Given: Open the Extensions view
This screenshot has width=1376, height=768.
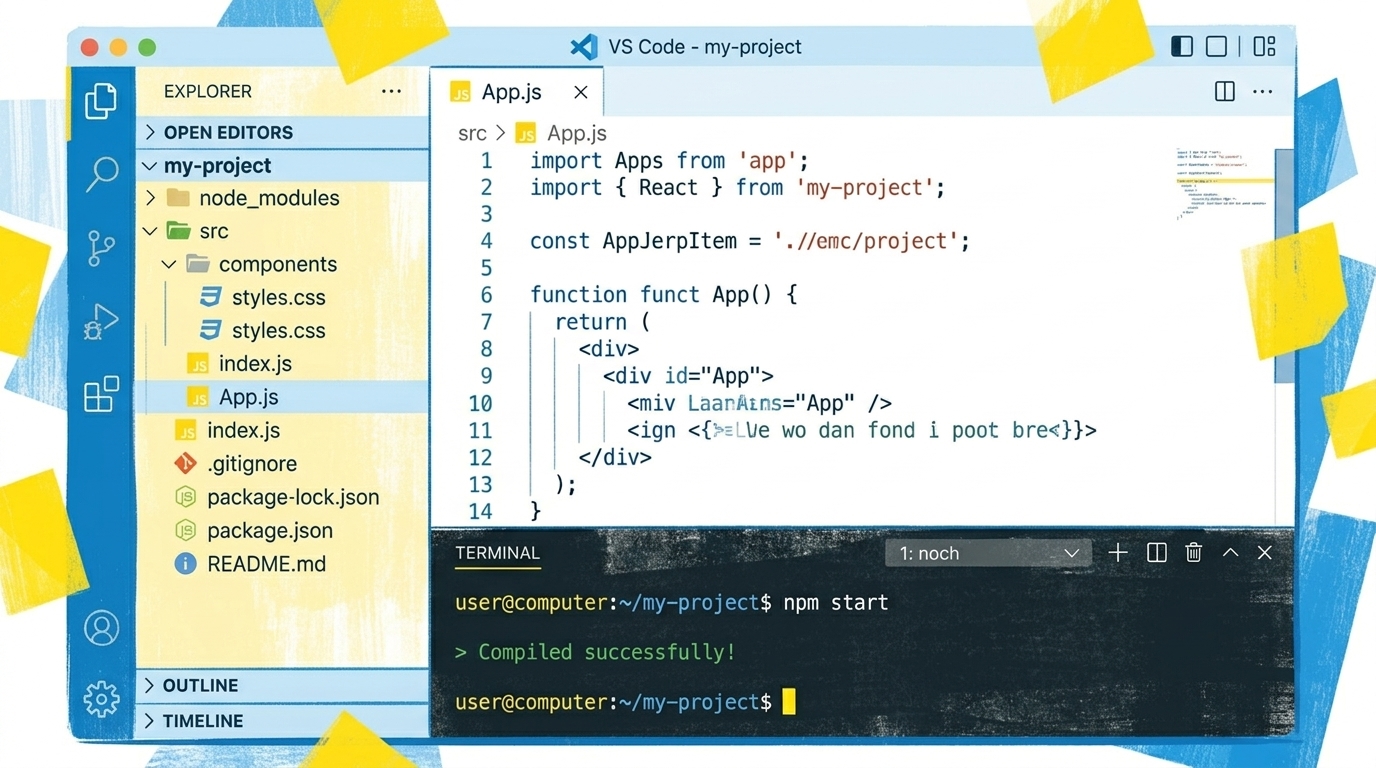Looking at the screenshot, I should 101,395.
